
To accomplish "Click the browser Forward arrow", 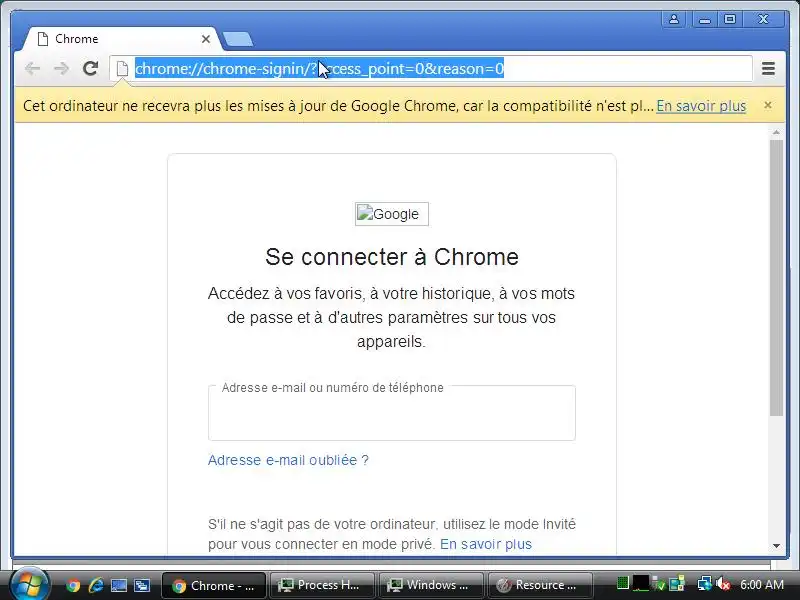I will [x=61, y=68].
